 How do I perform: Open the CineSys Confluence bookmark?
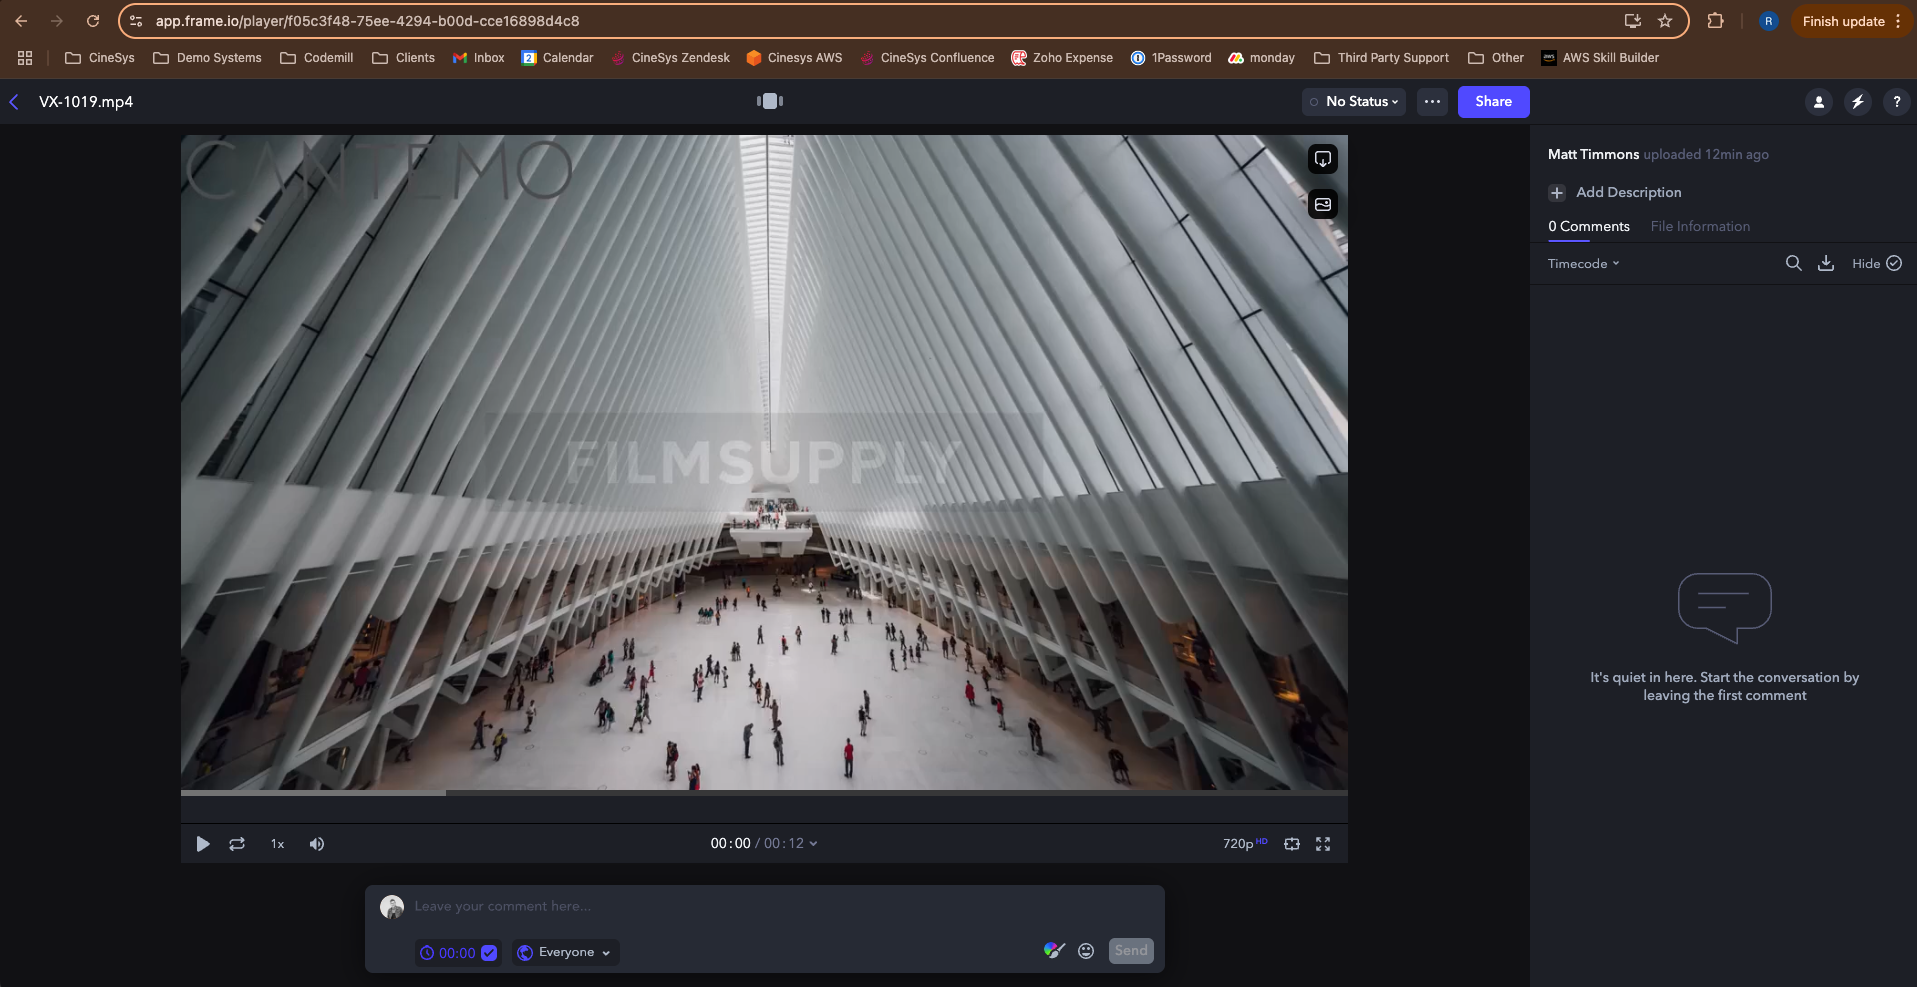tap(926, 58)
